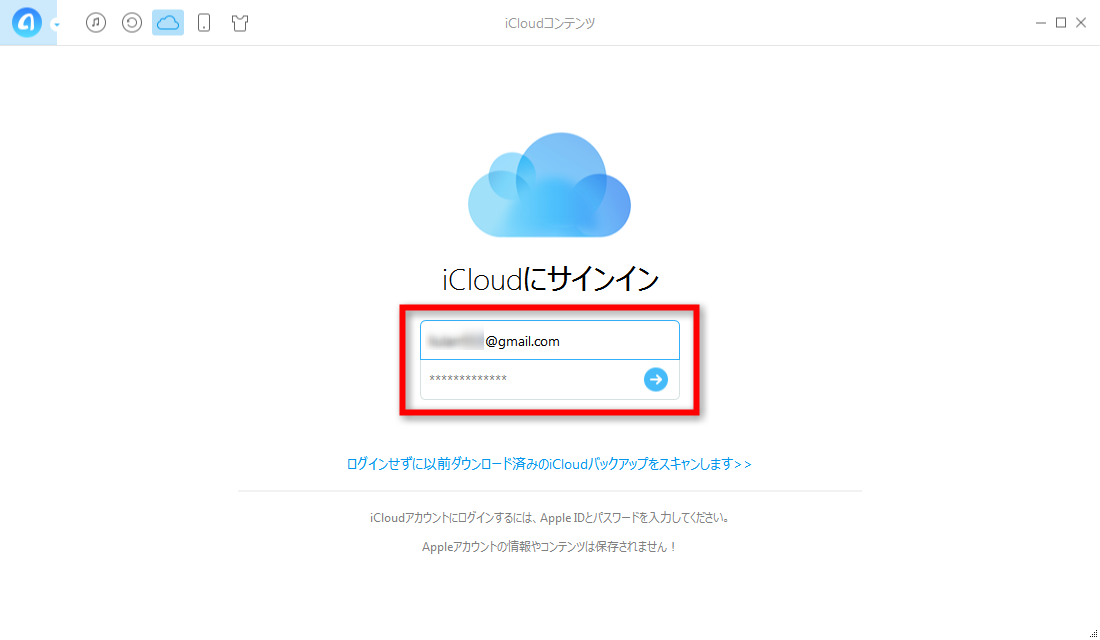This screenshot has width=1100, height=640.
Task: Open the device manager phone icon
Action: (x=204, y=22)
